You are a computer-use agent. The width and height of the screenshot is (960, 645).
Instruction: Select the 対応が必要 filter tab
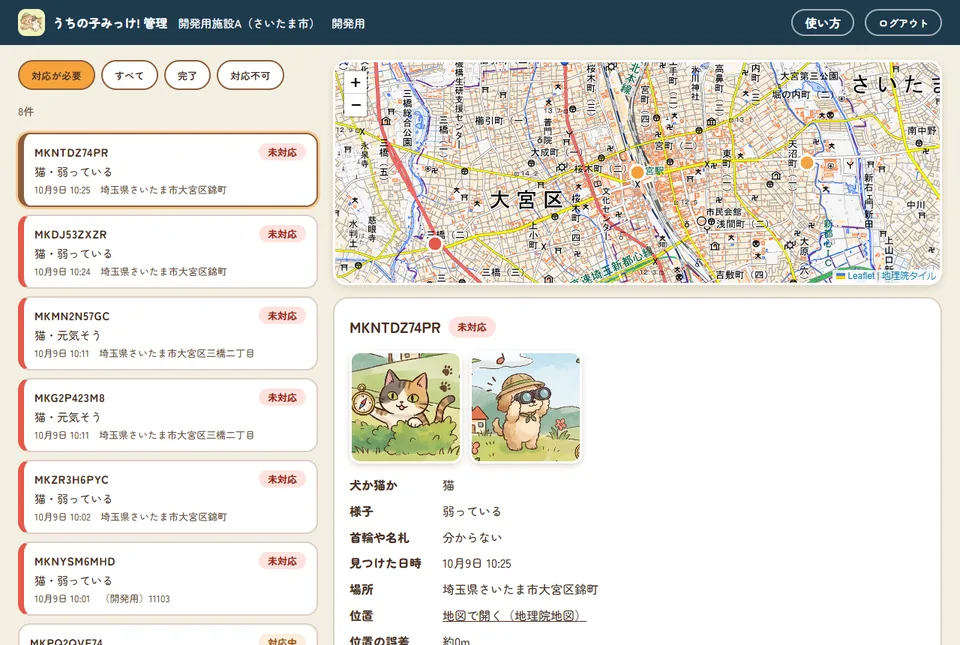(x=56, y=75)
